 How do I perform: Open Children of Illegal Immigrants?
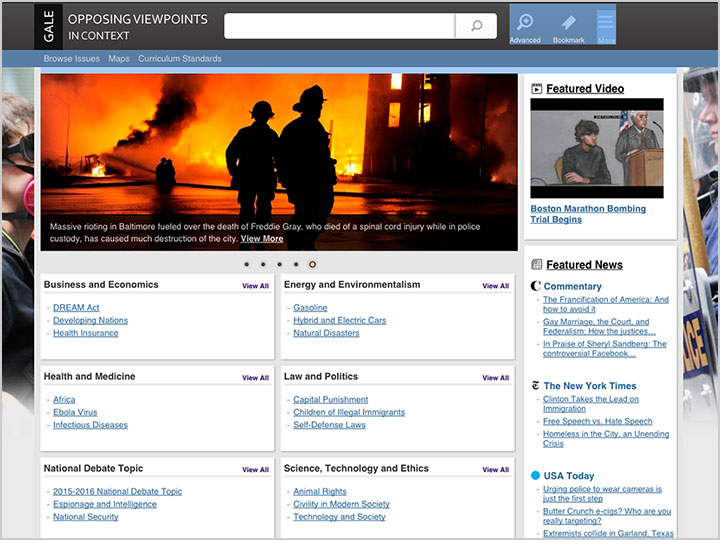click(349, 412)
